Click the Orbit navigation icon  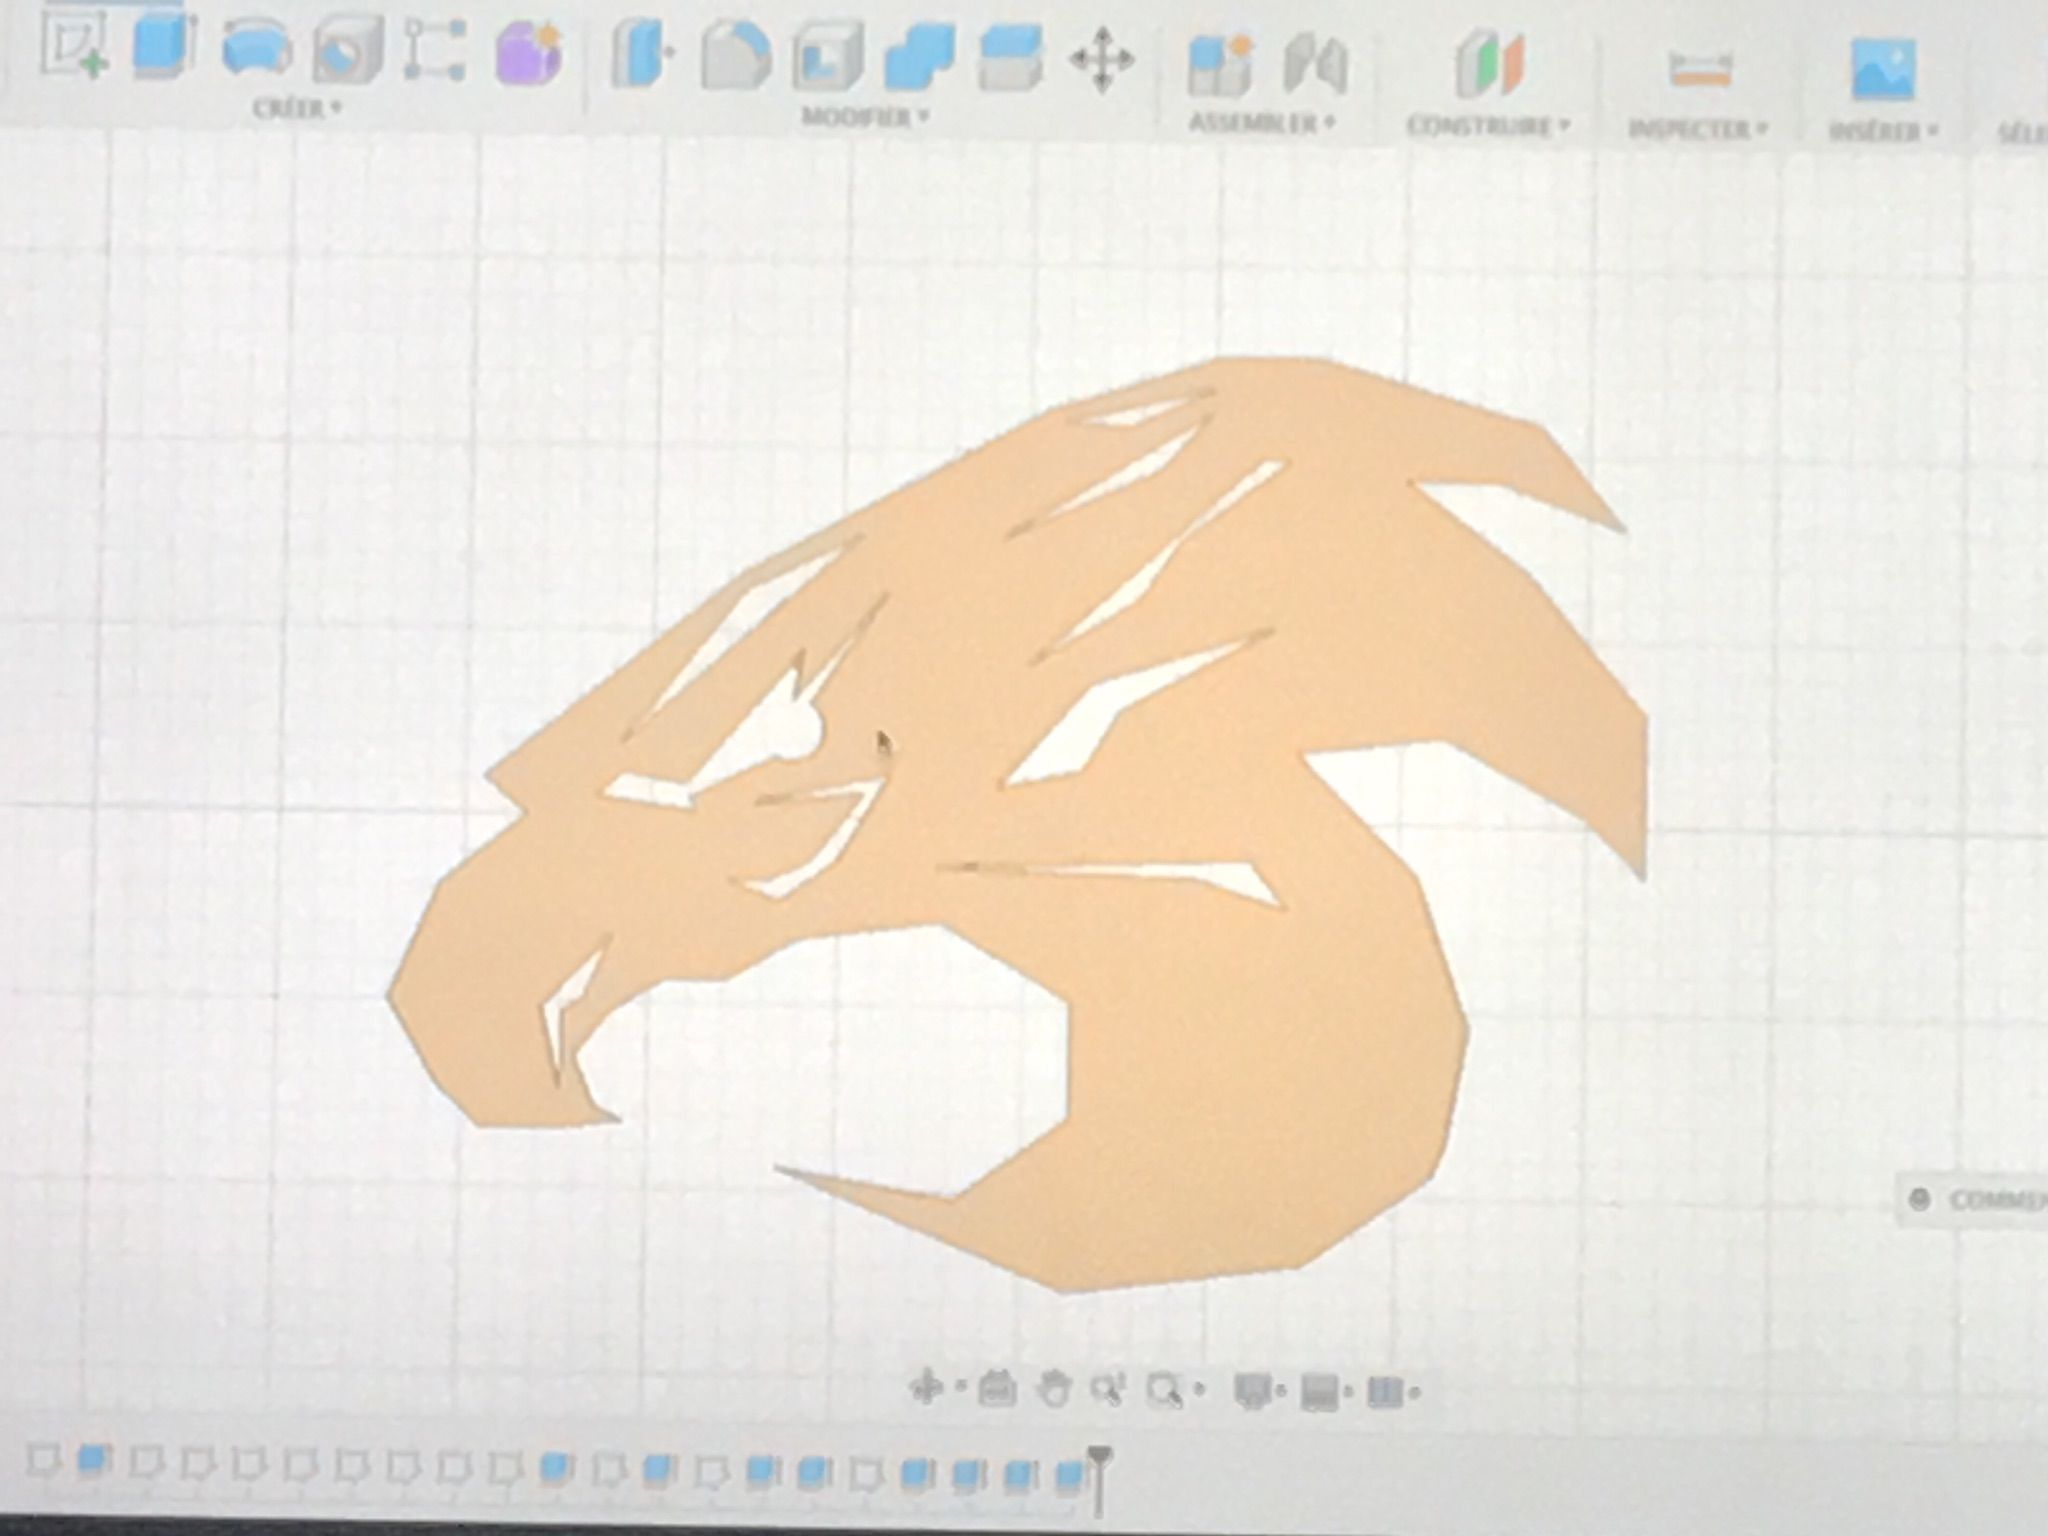[x=927, y=1387]
